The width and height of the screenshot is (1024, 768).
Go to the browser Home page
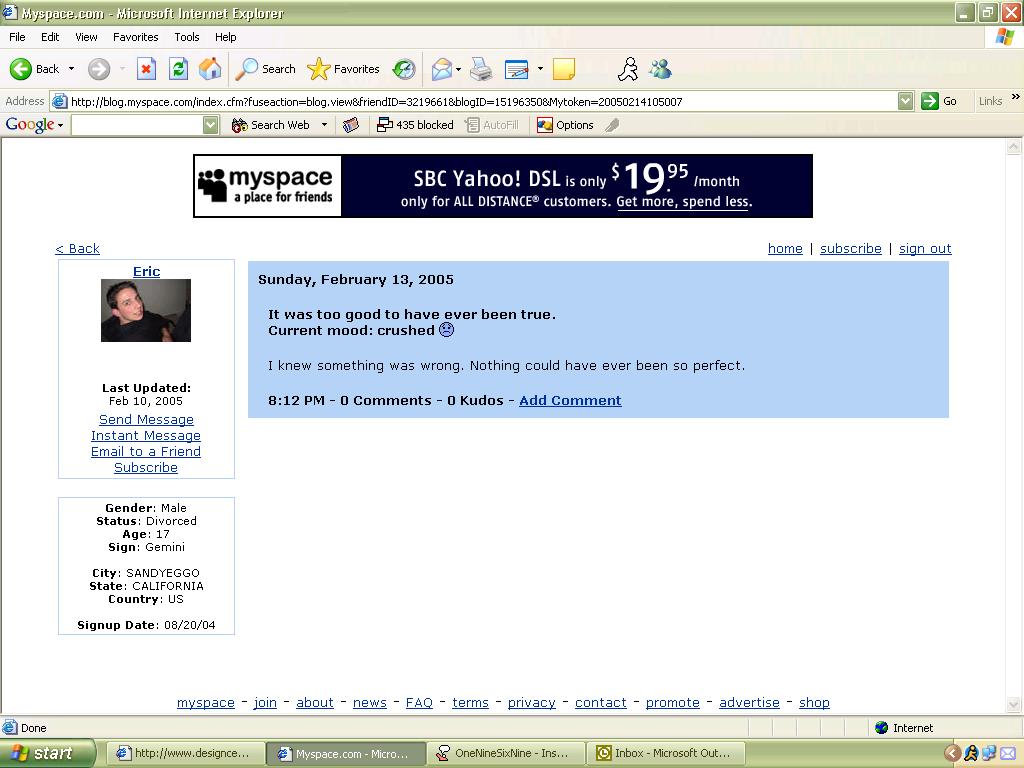210,69
